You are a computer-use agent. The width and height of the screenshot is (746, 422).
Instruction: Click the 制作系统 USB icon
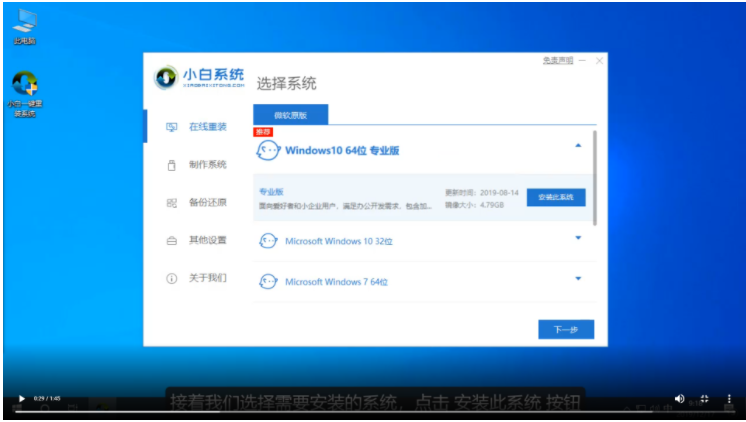click(171, 165)
